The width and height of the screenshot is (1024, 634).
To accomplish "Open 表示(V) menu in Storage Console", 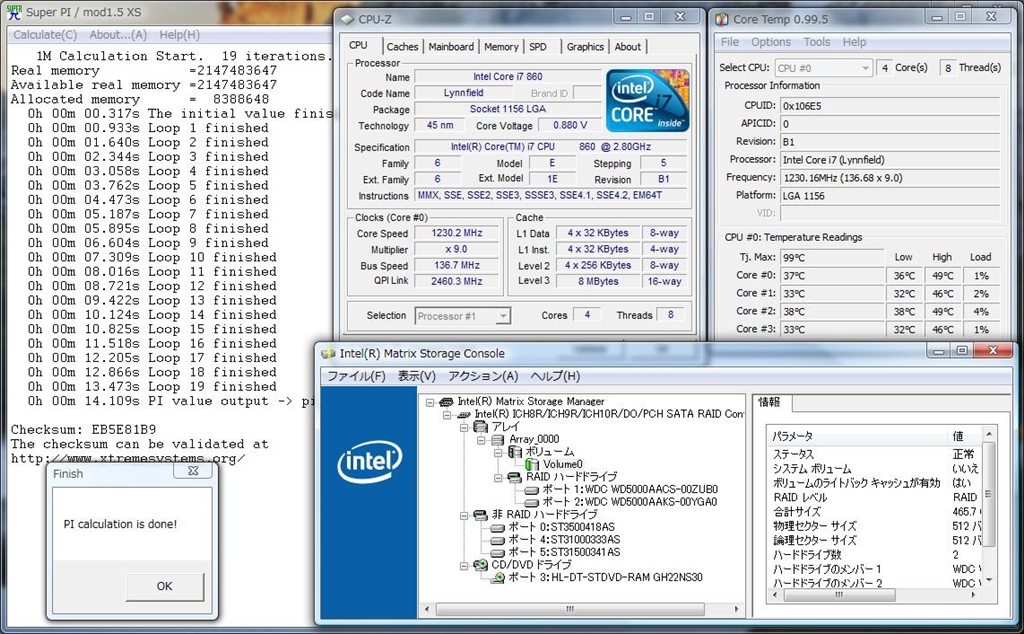I will pos(417,377).
